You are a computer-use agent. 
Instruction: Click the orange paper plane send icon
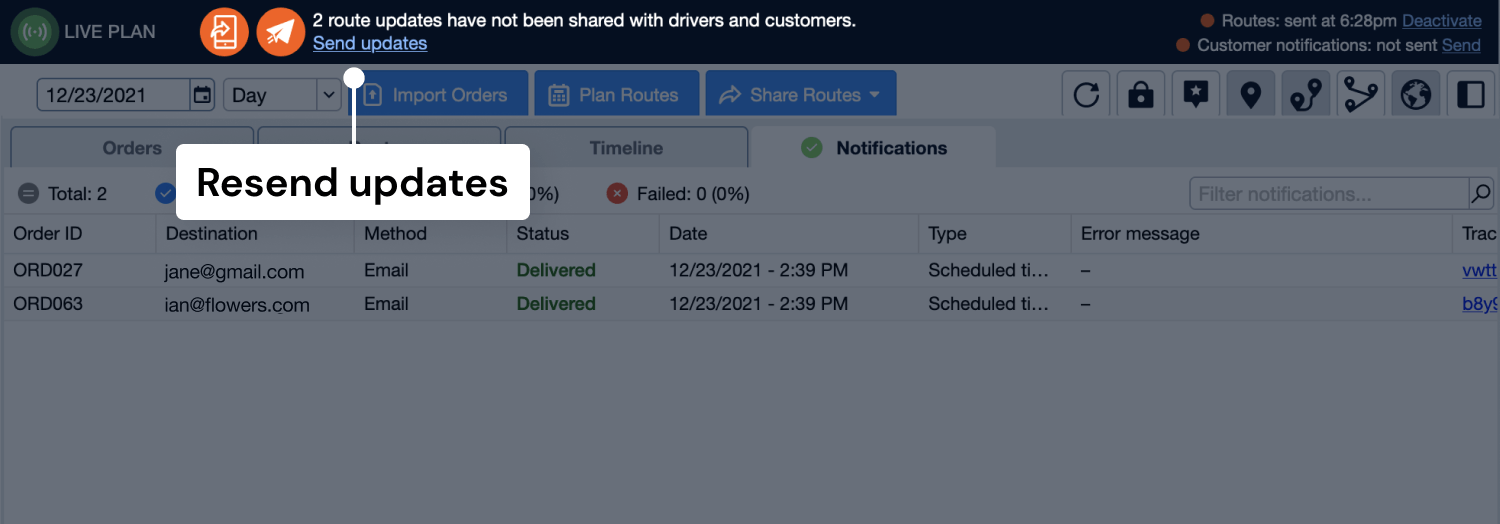281,31
